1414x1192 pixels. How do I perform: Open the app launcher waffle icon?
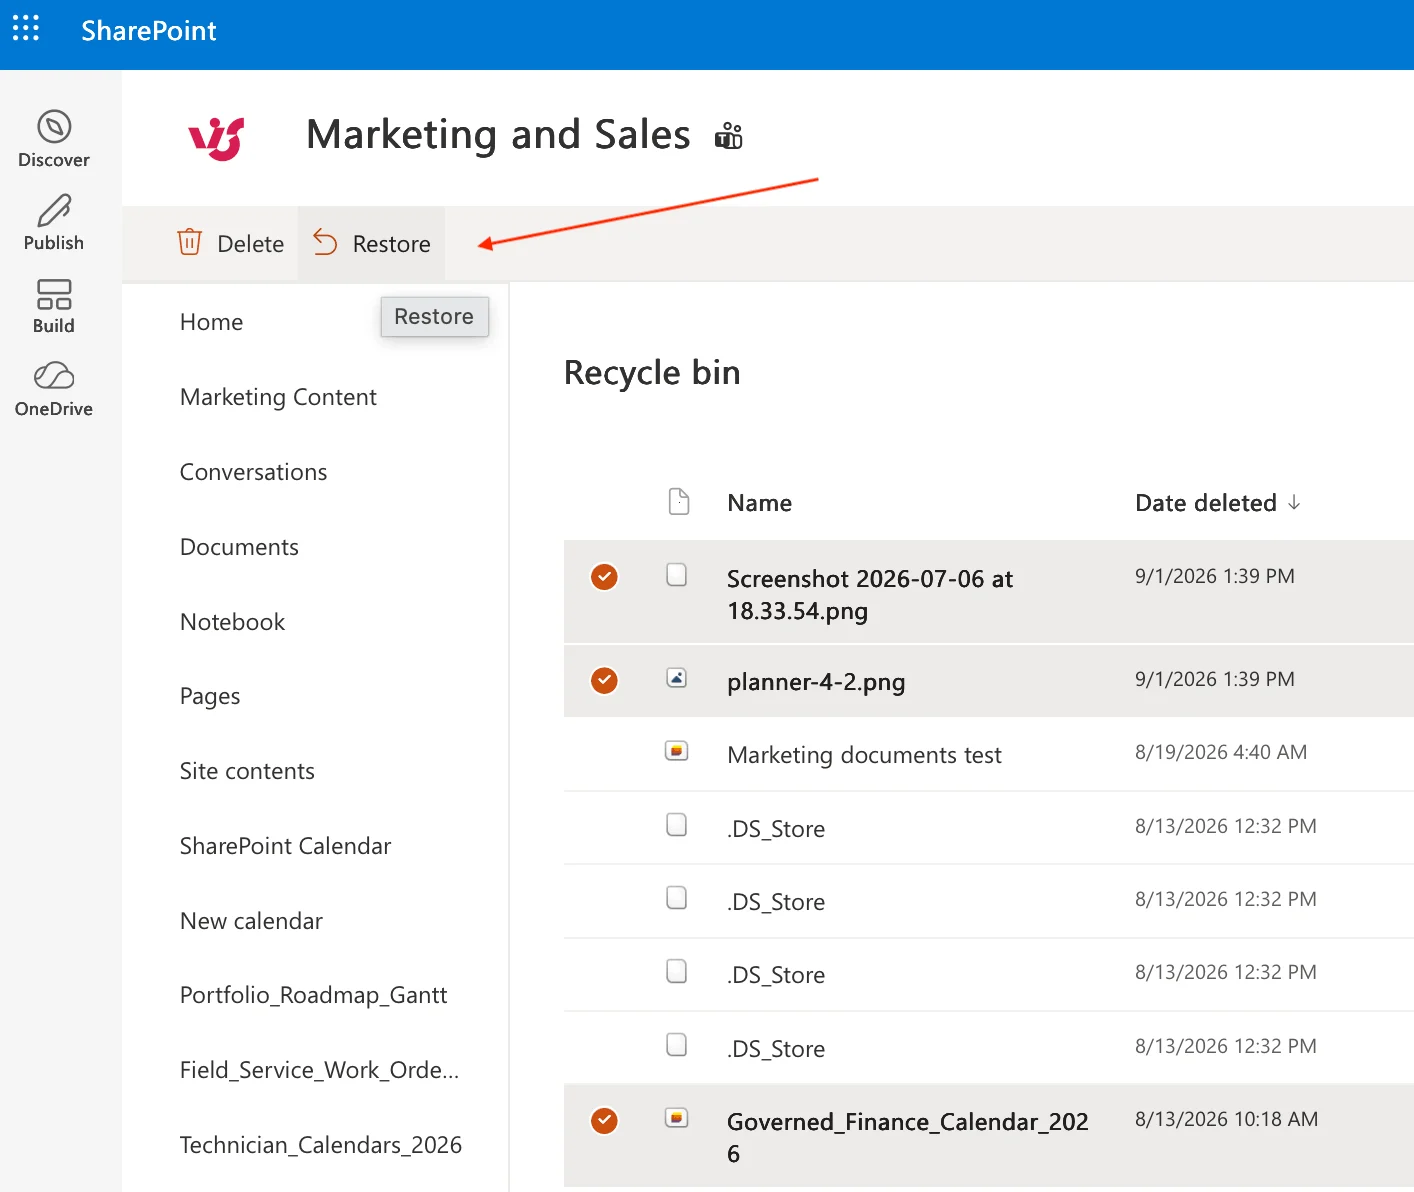pyautogui.click(x=26, y=28)
